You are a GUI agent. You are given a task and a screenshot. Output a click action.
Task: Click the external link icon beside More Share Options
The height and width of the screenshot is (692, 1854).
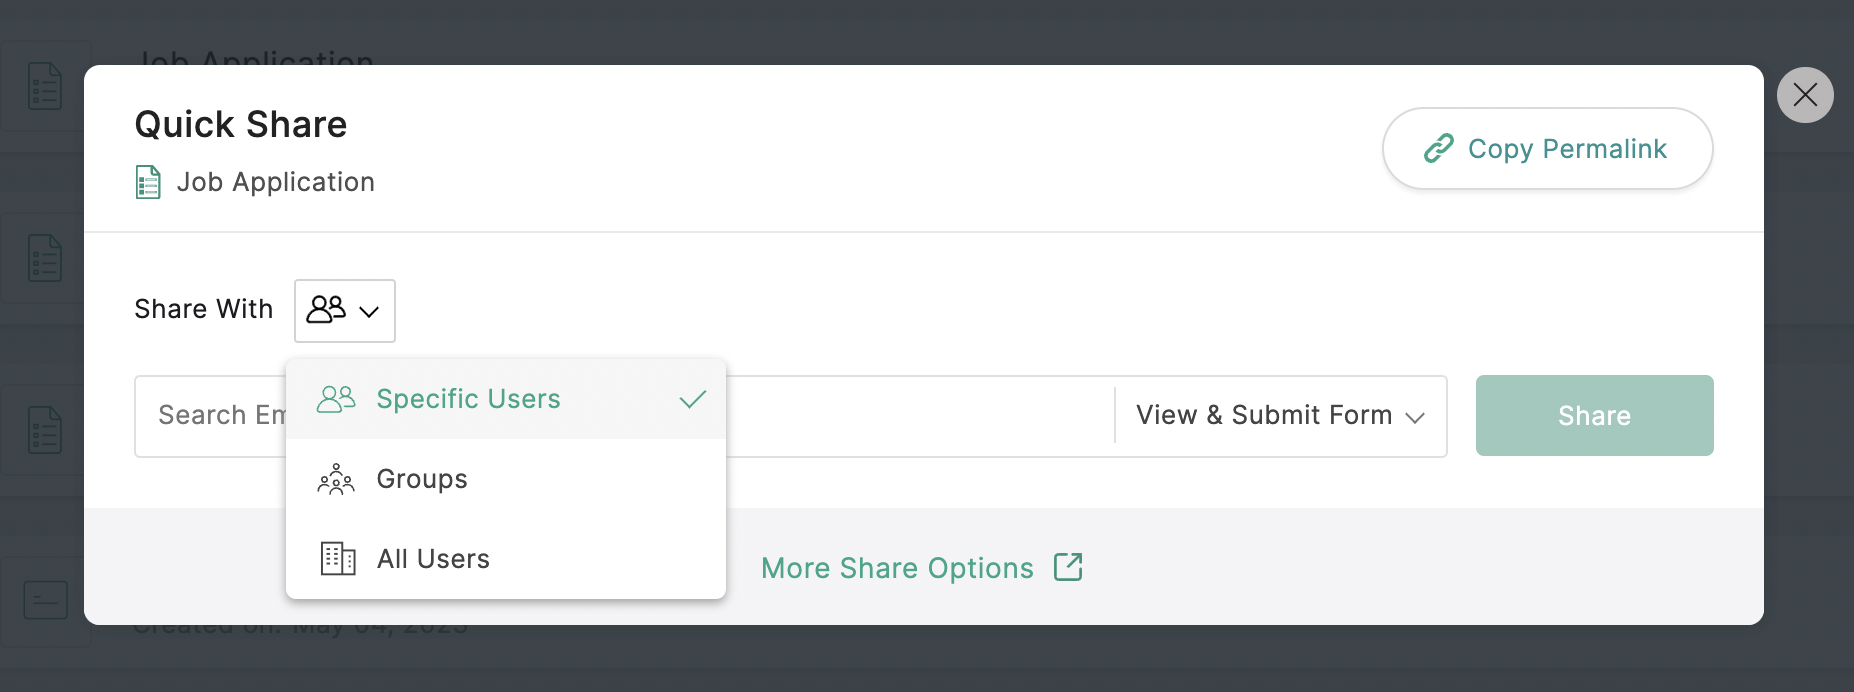[1068, 567]
